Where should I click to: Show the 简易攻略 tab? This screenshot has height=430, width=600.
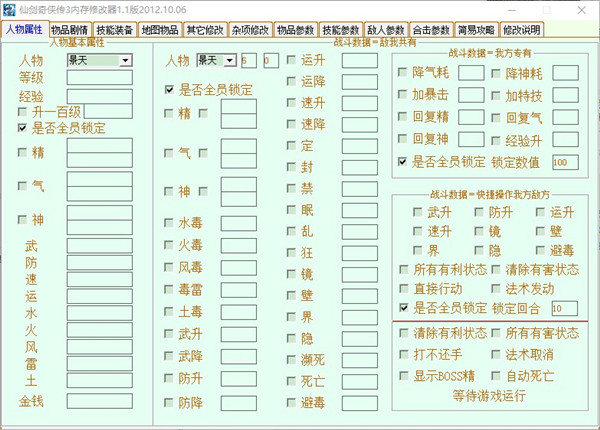coord(476,30)
